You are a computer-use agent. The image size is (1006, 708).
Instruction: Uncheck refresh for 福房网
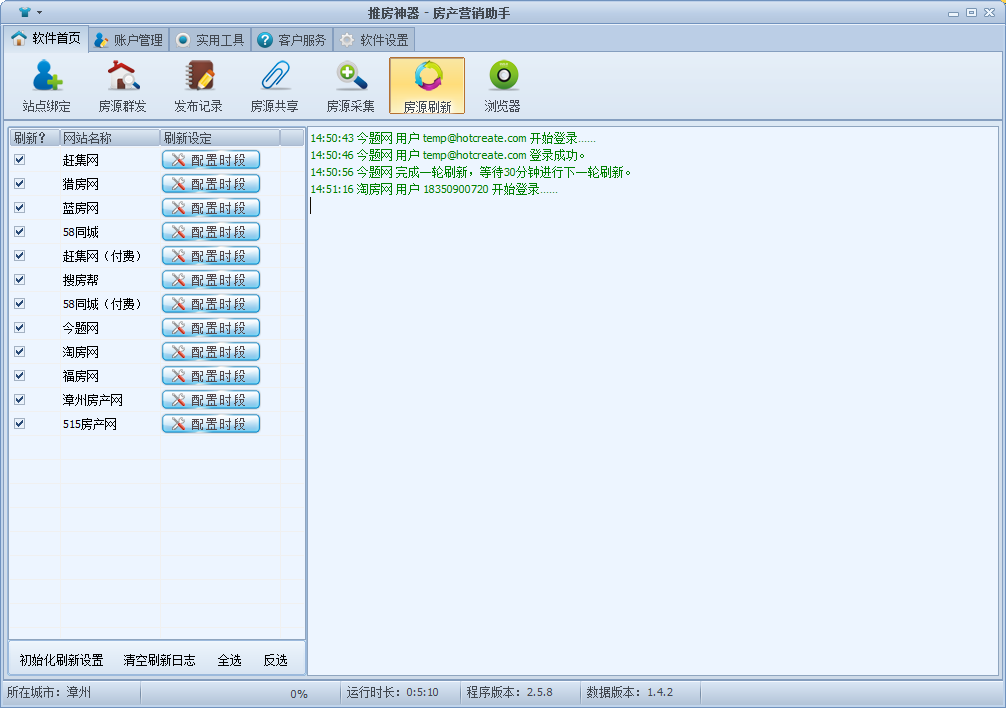pos(20,376)
